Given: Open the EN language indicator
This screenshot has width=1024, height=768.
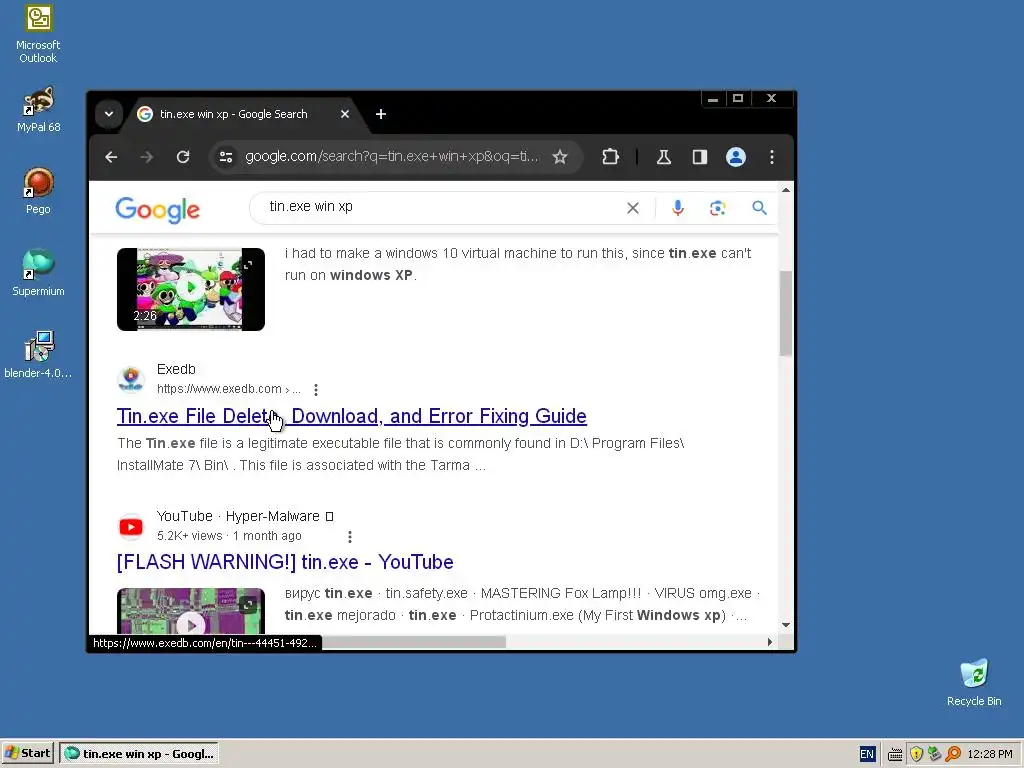Looking at the screenshot, I should (867, 754).
